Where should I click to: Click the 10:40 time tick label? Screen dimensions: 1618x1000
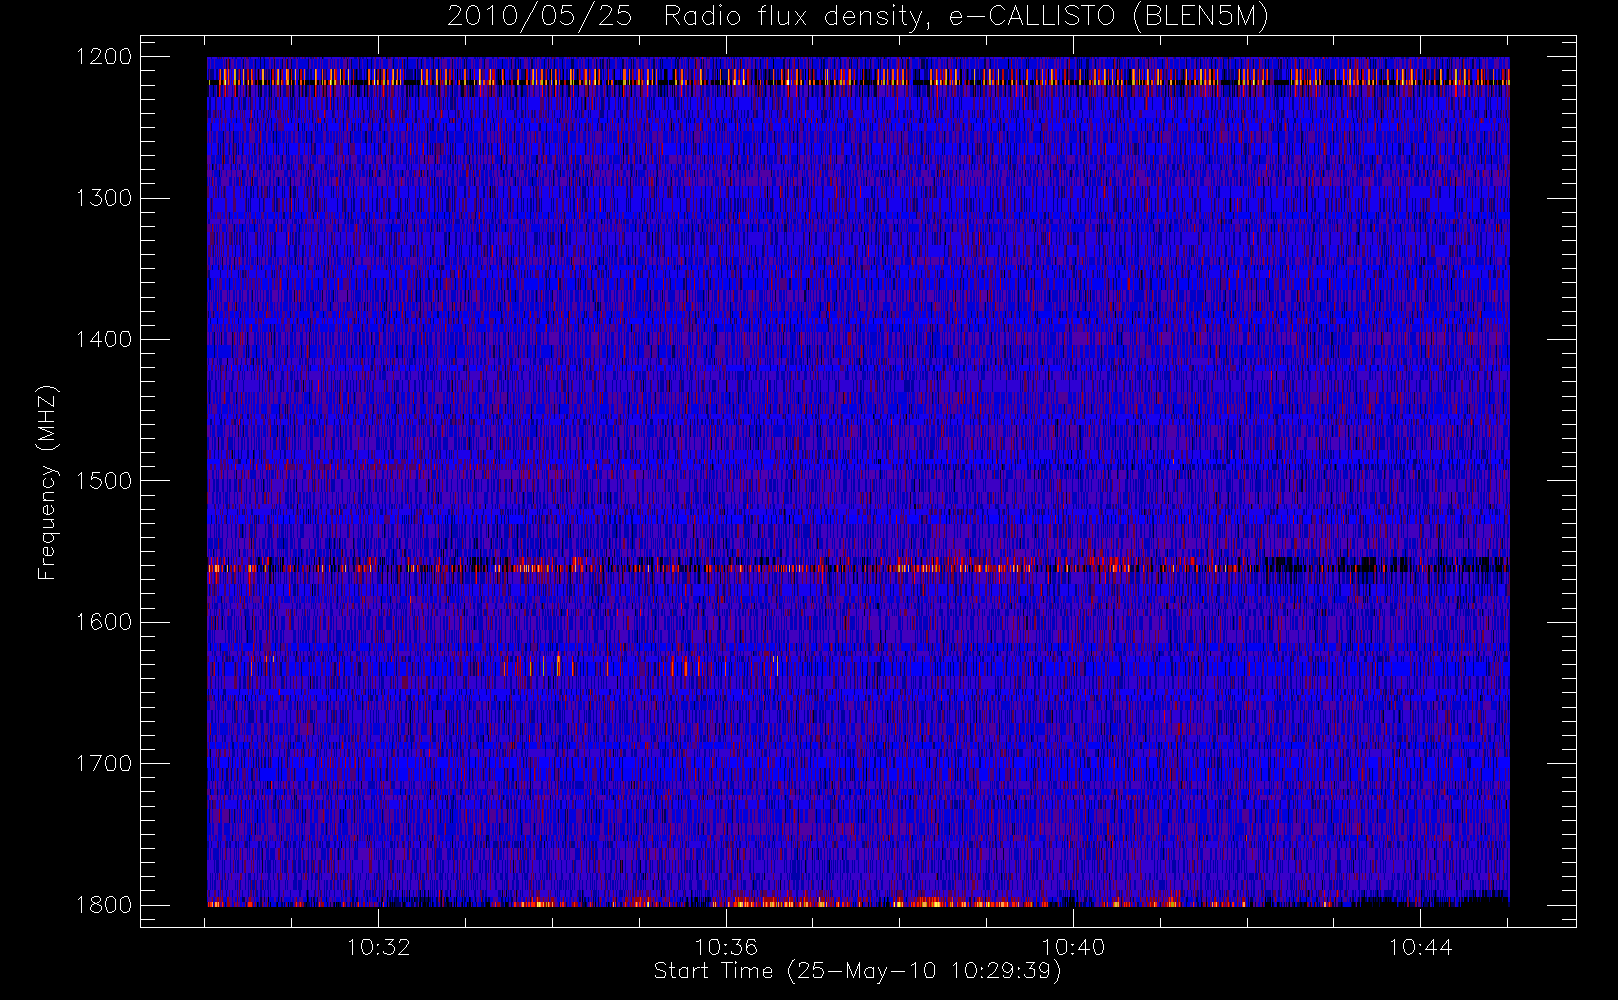tap(1073, 947)
